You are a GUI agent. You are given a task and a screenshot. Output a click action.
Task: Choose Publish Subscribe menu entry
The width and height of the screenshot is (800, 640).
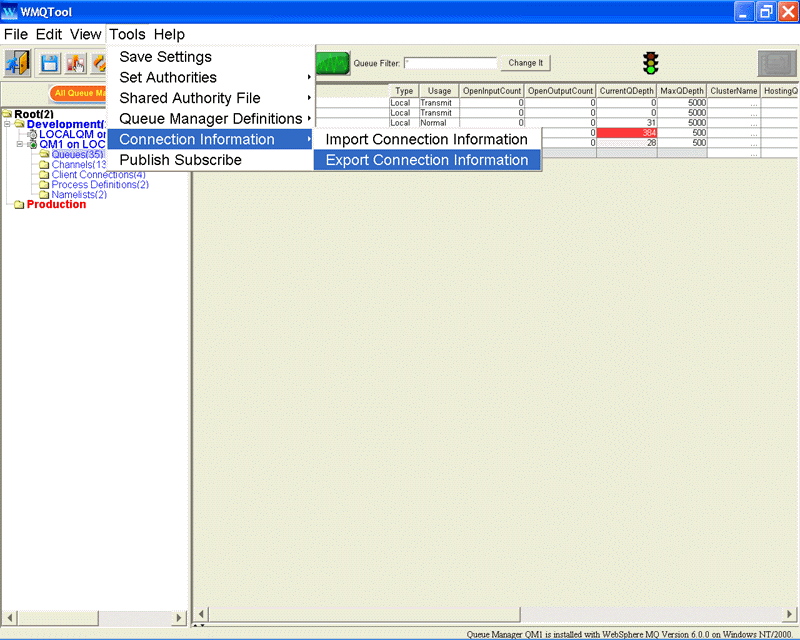click(210, 160)
